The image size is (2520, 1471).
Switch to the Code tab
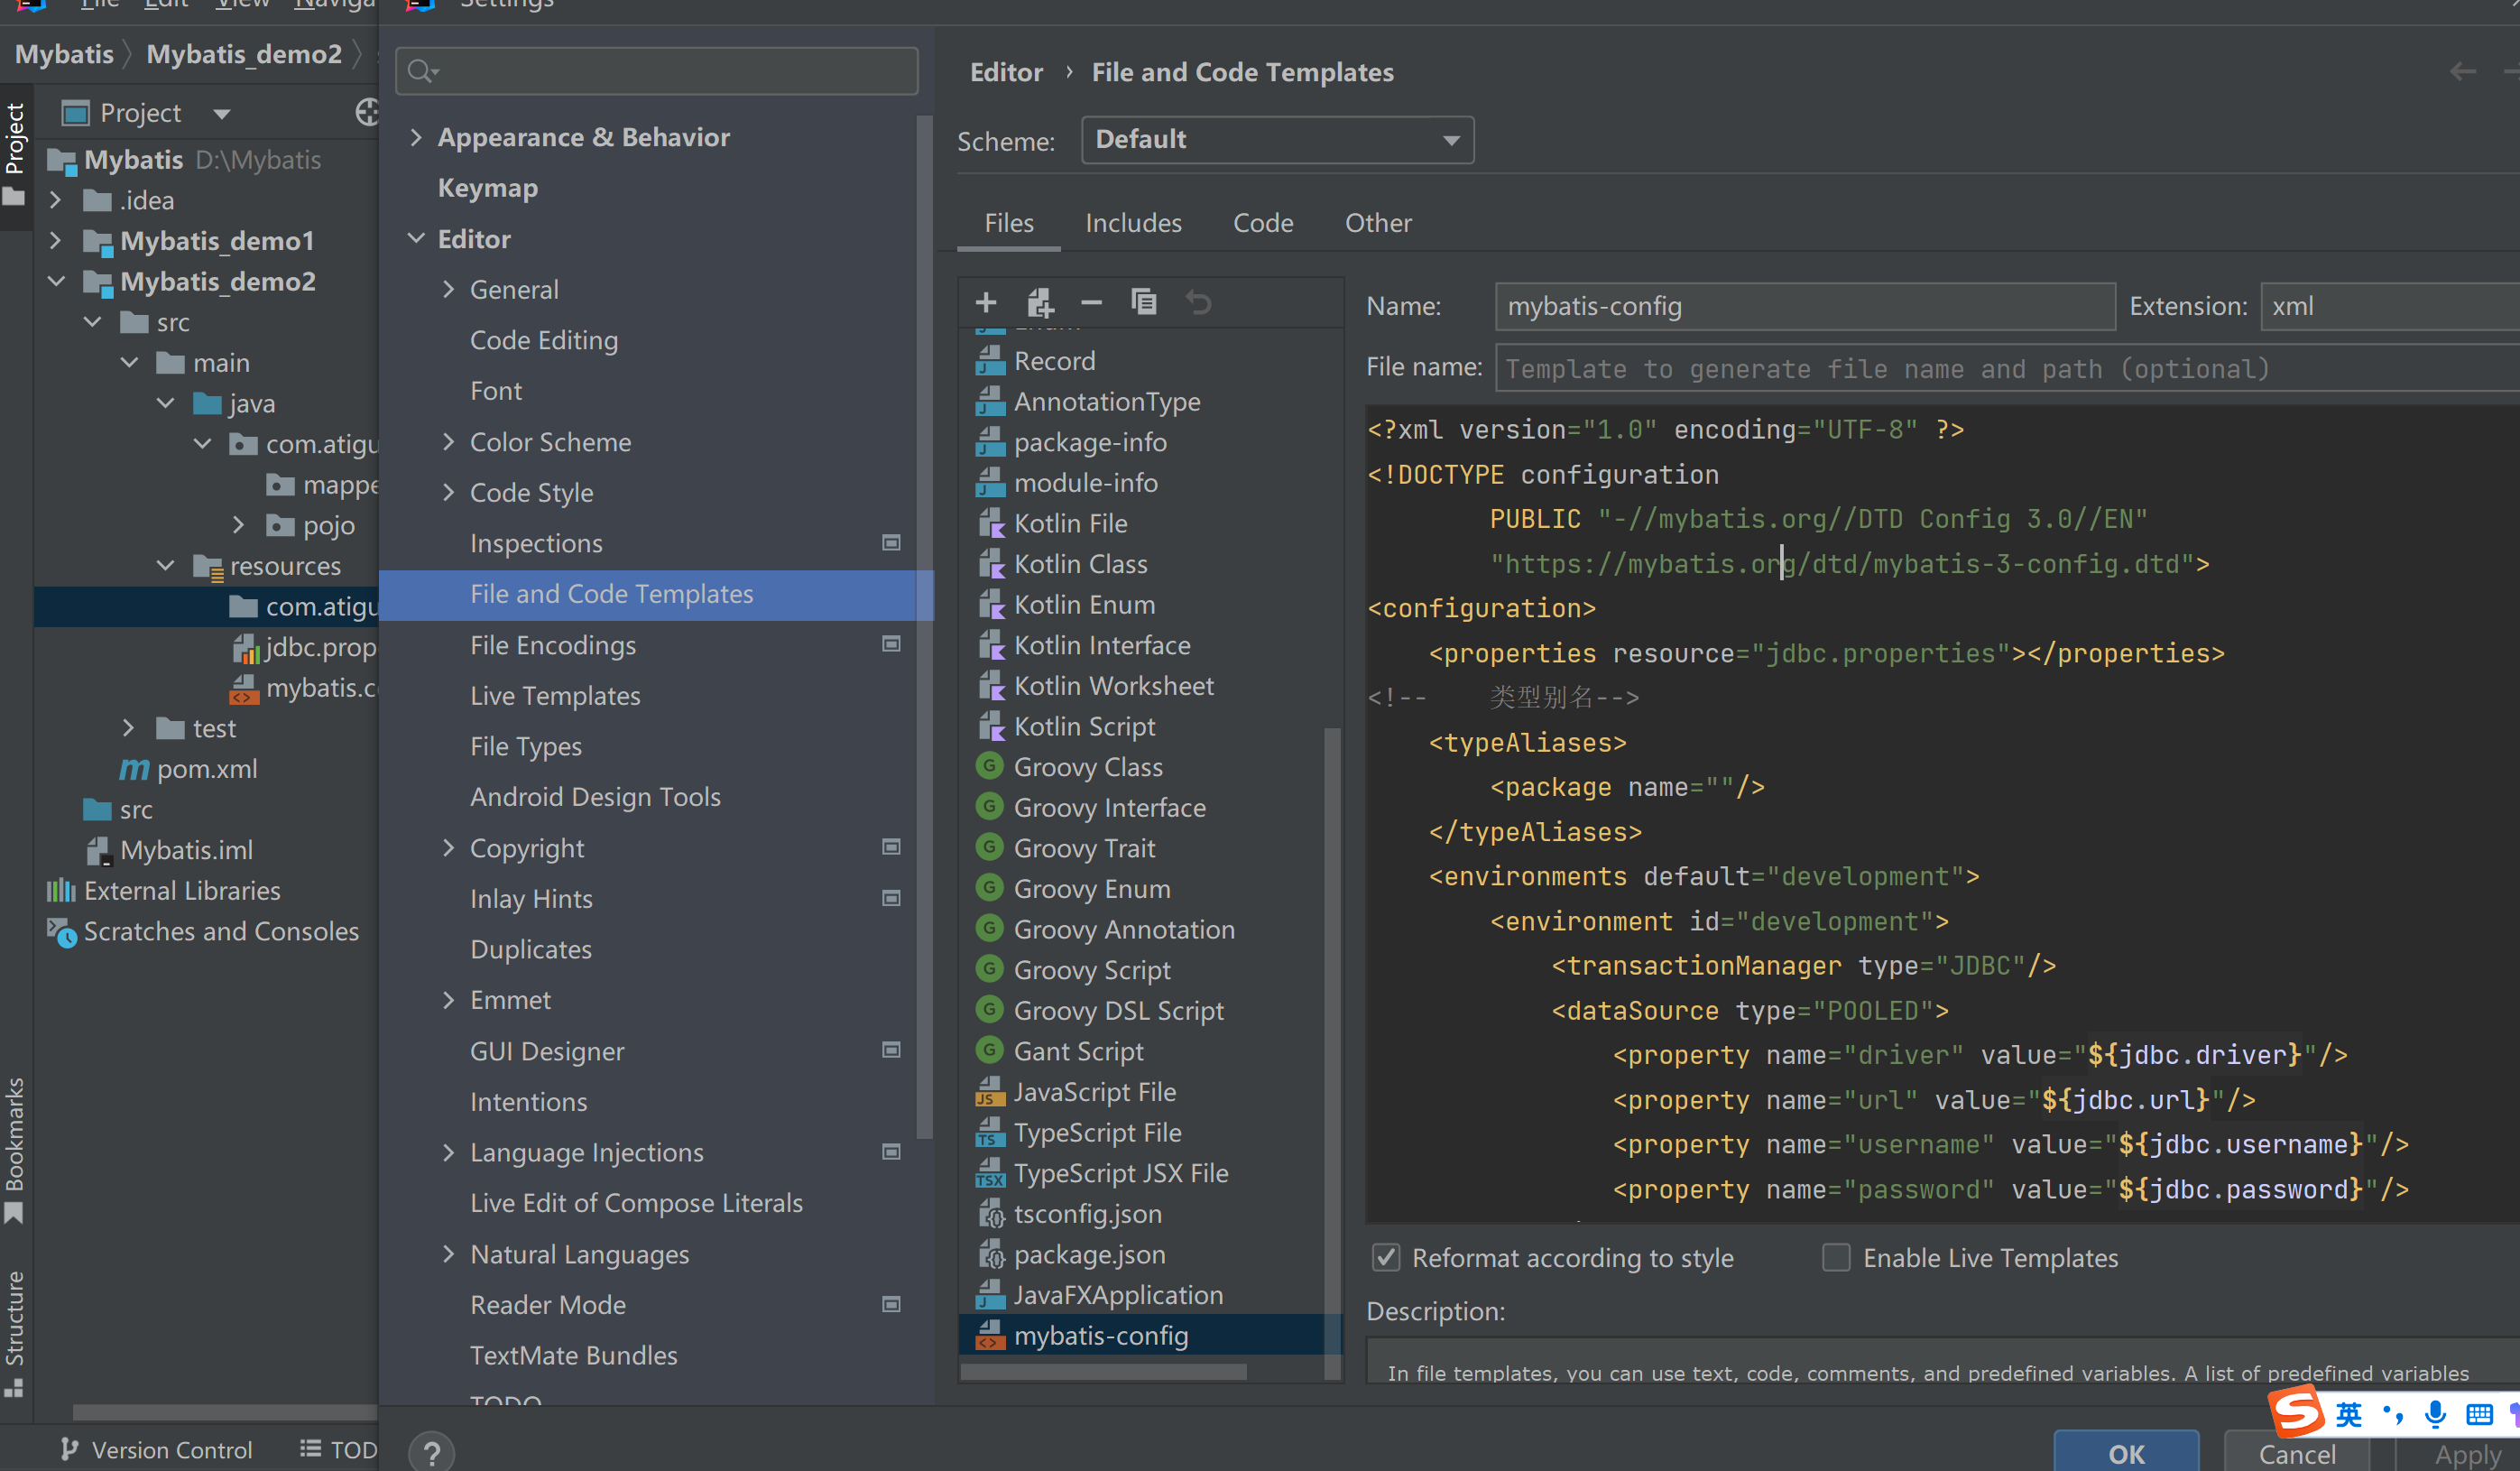pyautogui.click(x=1262, y=223)
